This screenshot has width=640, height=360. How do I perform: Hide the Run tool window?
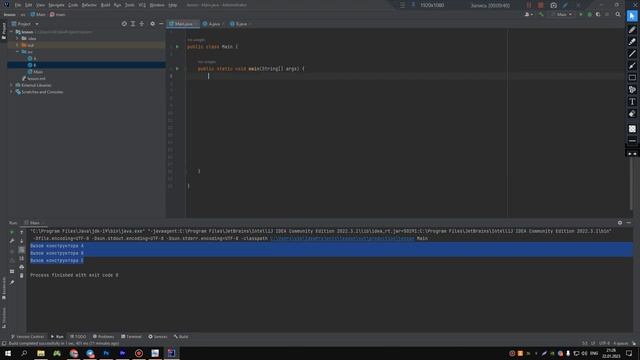tap(629, 223)
